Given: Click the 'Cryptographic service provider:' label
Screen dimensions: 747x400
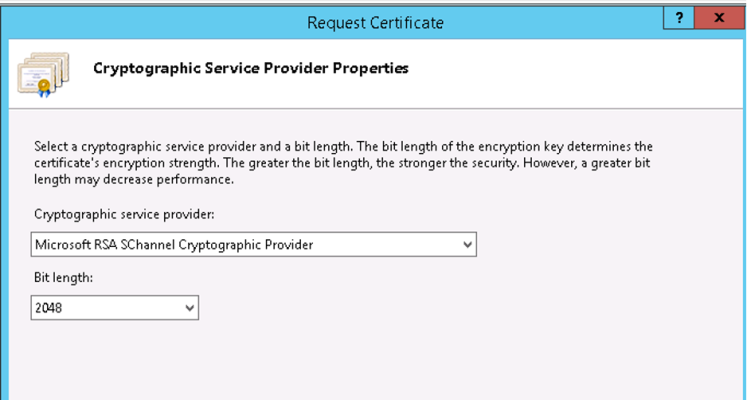Looking at the screenshot, I should (124, 215).
